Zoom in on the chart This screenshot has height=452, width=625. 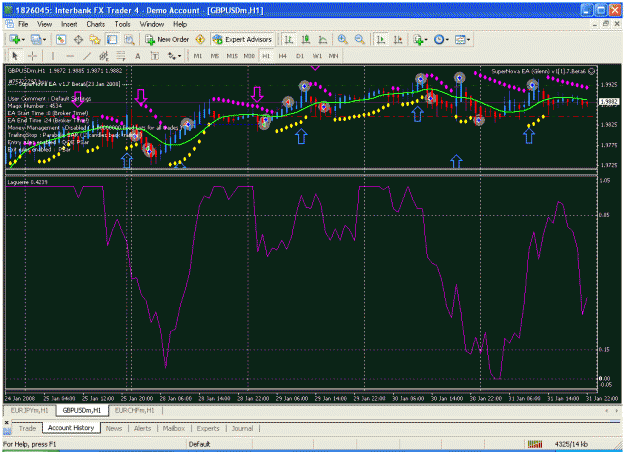click(x=342, y=39)
